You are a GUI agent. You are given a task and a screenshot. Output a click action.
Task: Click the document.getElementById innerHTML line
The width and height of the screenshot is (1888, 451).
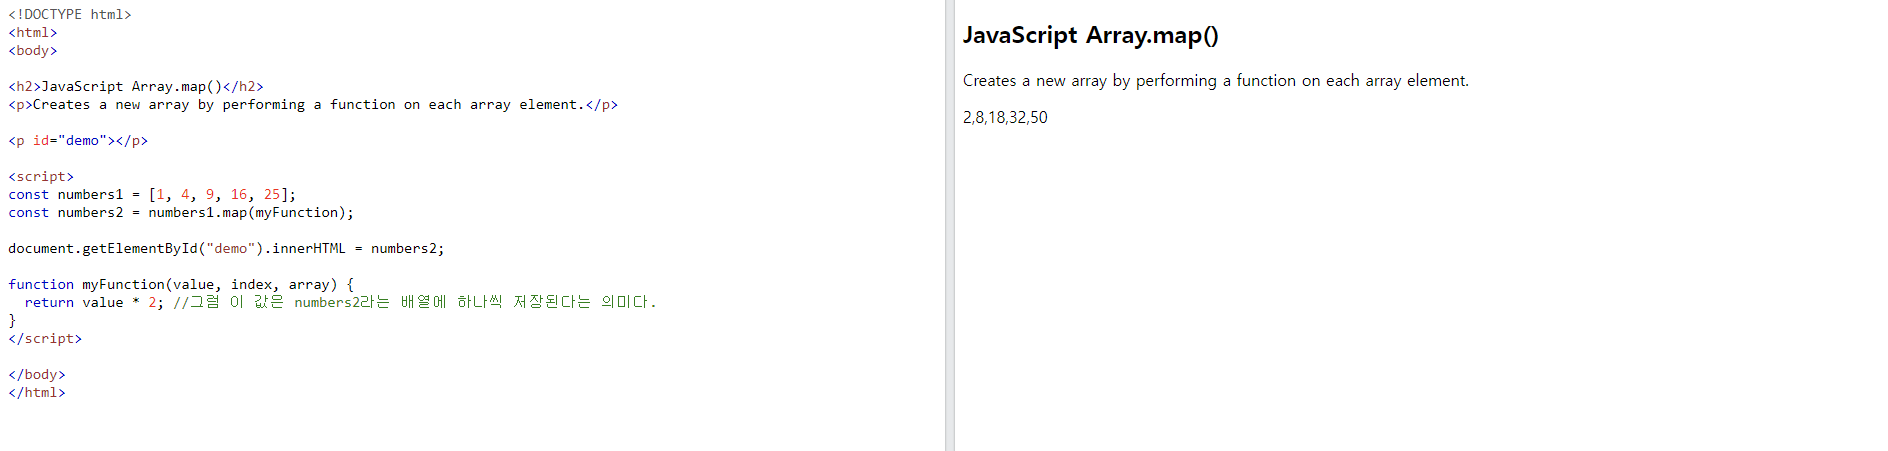click(226, 248)
